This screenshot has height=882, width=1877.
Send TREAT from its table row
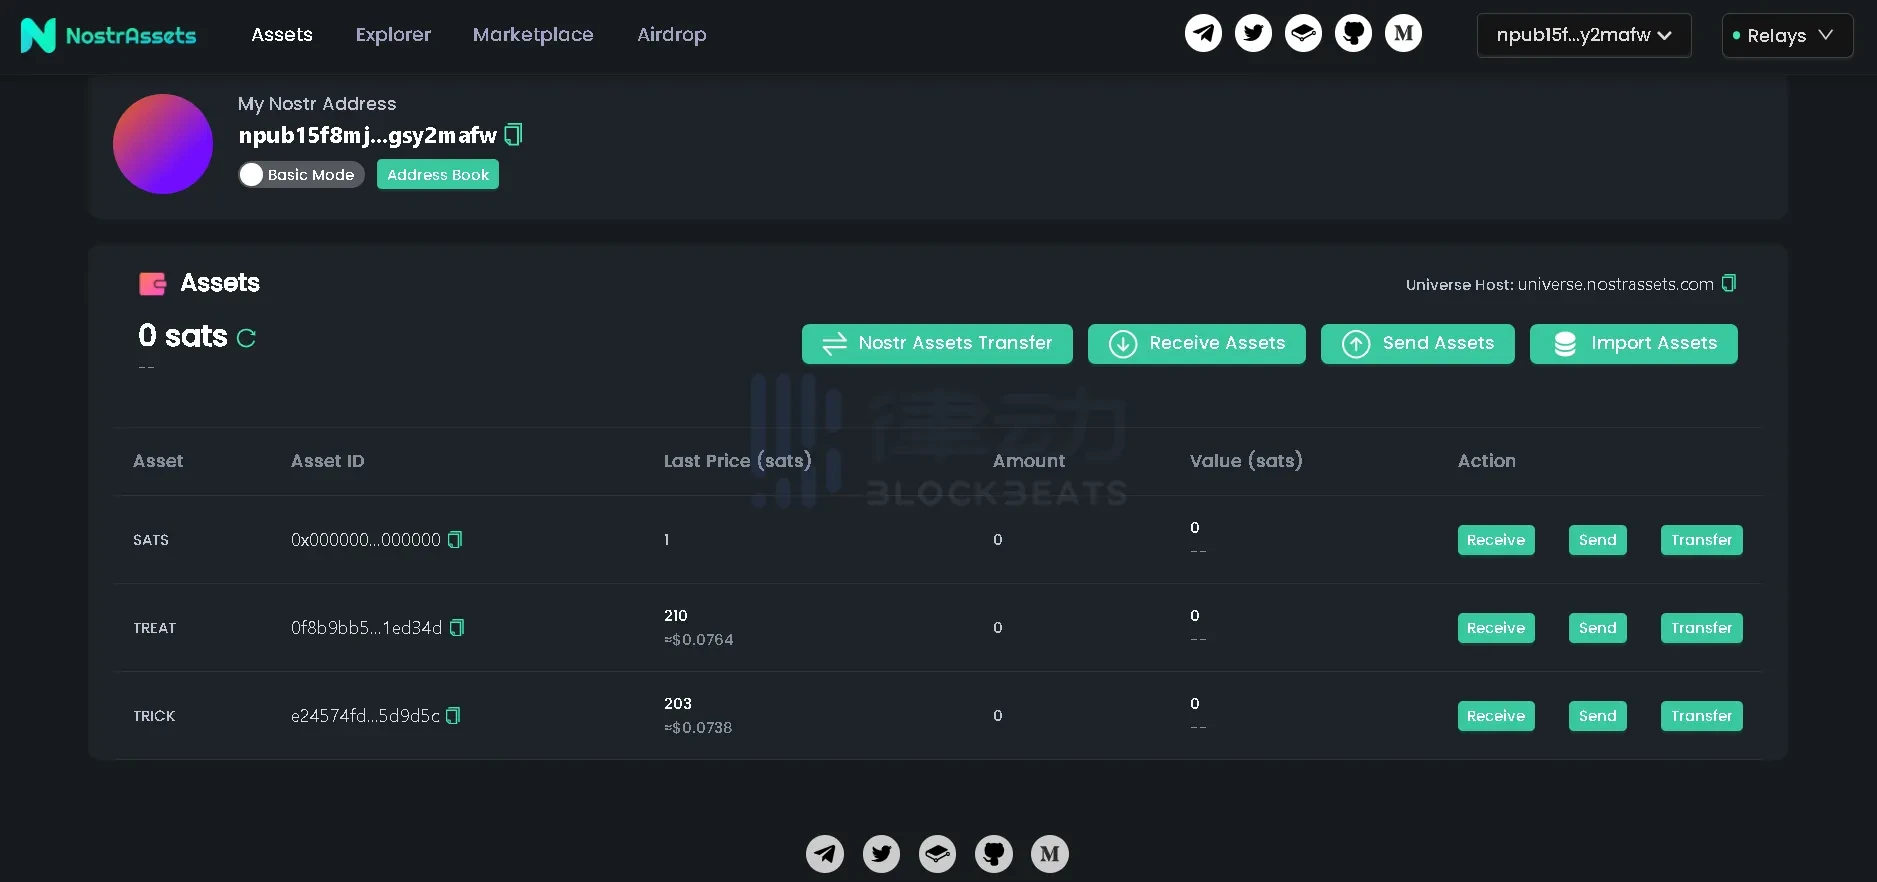1598,628
